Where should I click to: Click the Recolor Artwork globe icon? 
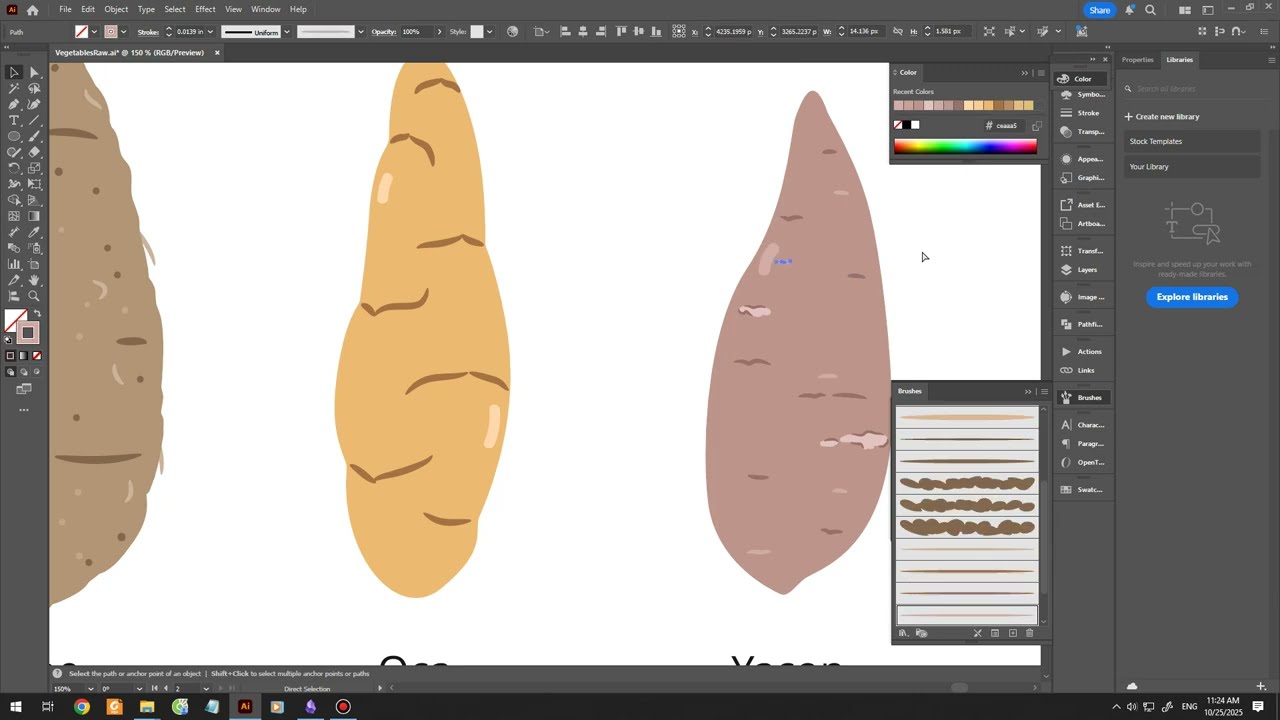tap(513, 32)
